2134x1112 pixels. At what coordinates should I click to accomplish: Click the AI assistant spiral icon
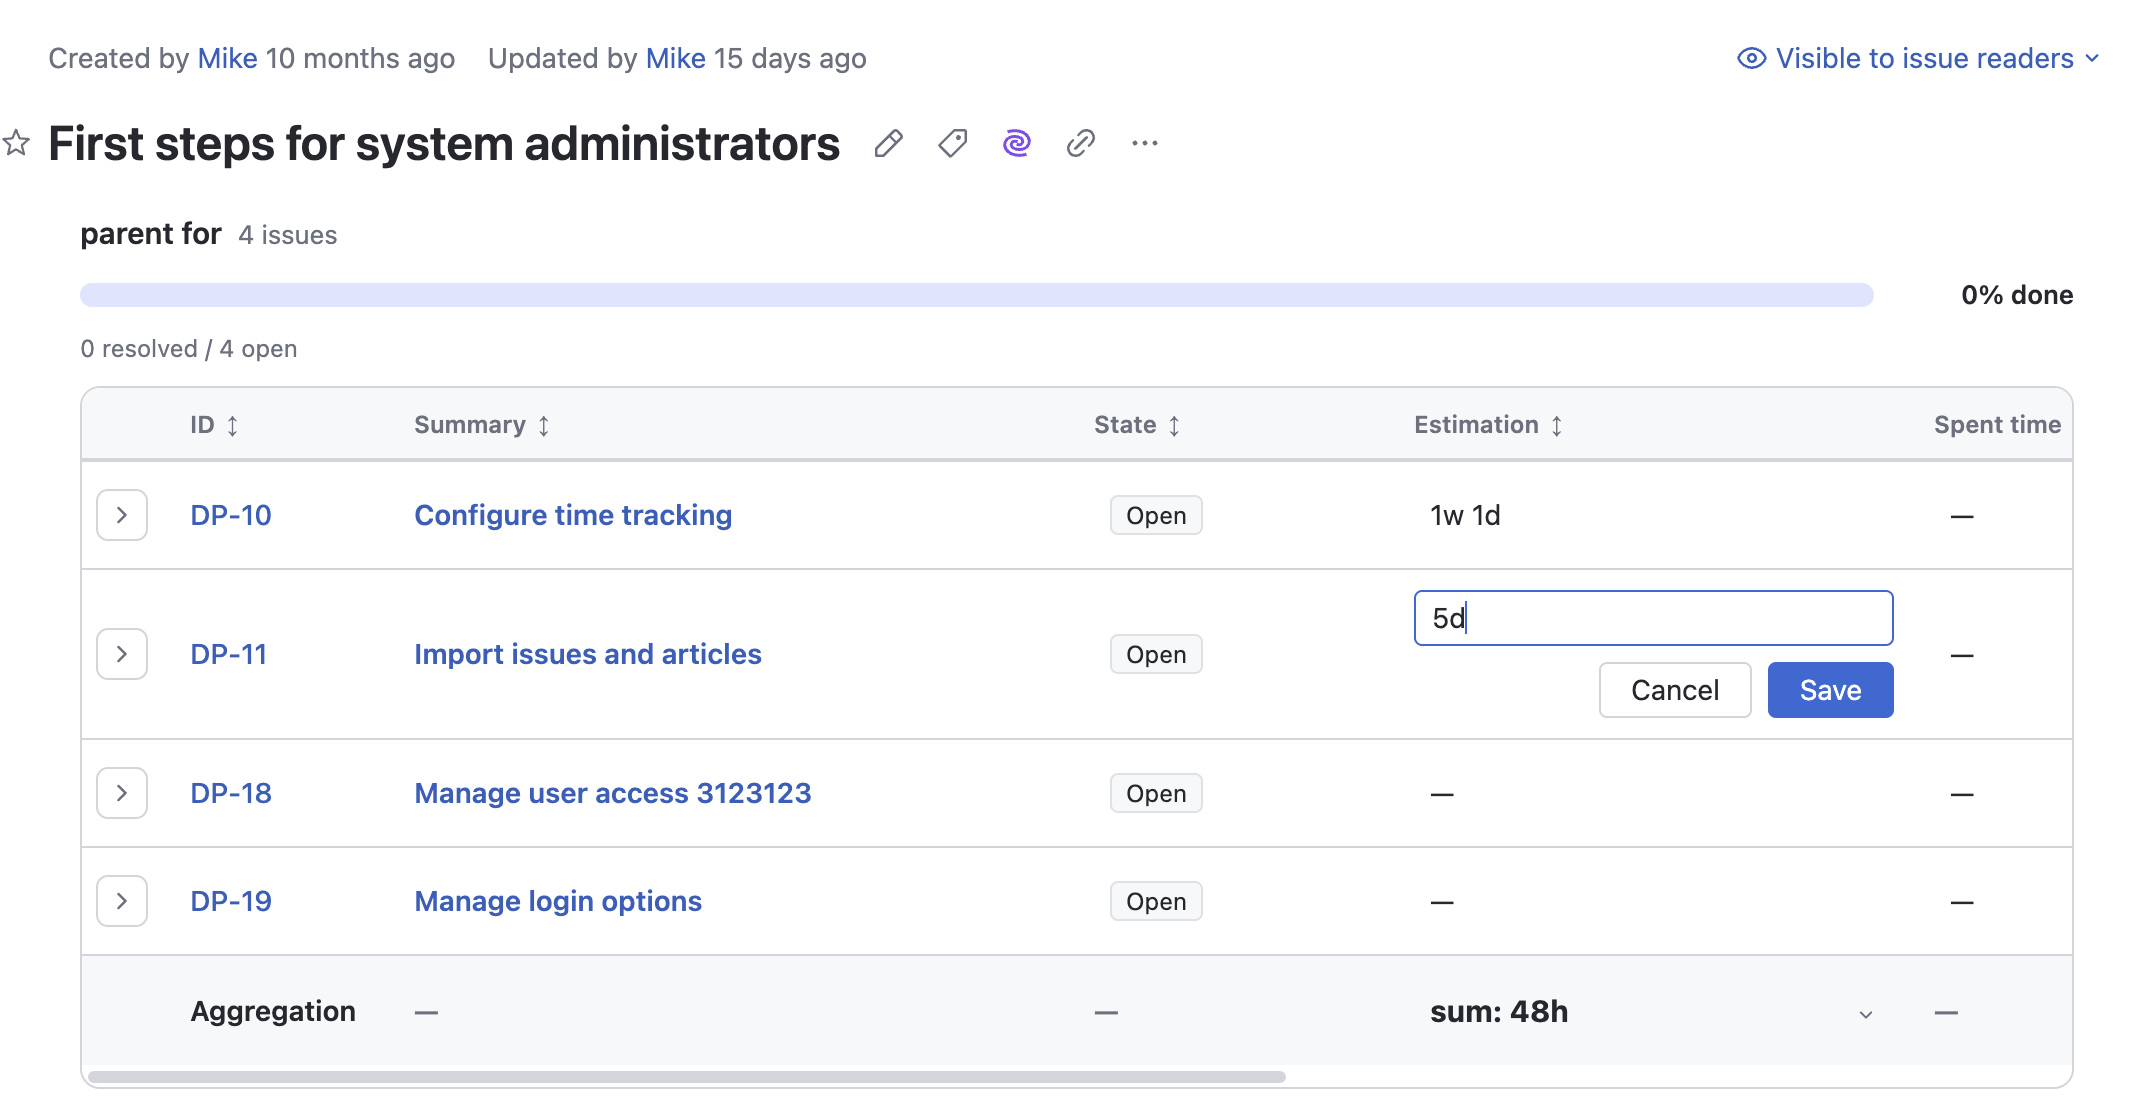[x=1016, y=144]
